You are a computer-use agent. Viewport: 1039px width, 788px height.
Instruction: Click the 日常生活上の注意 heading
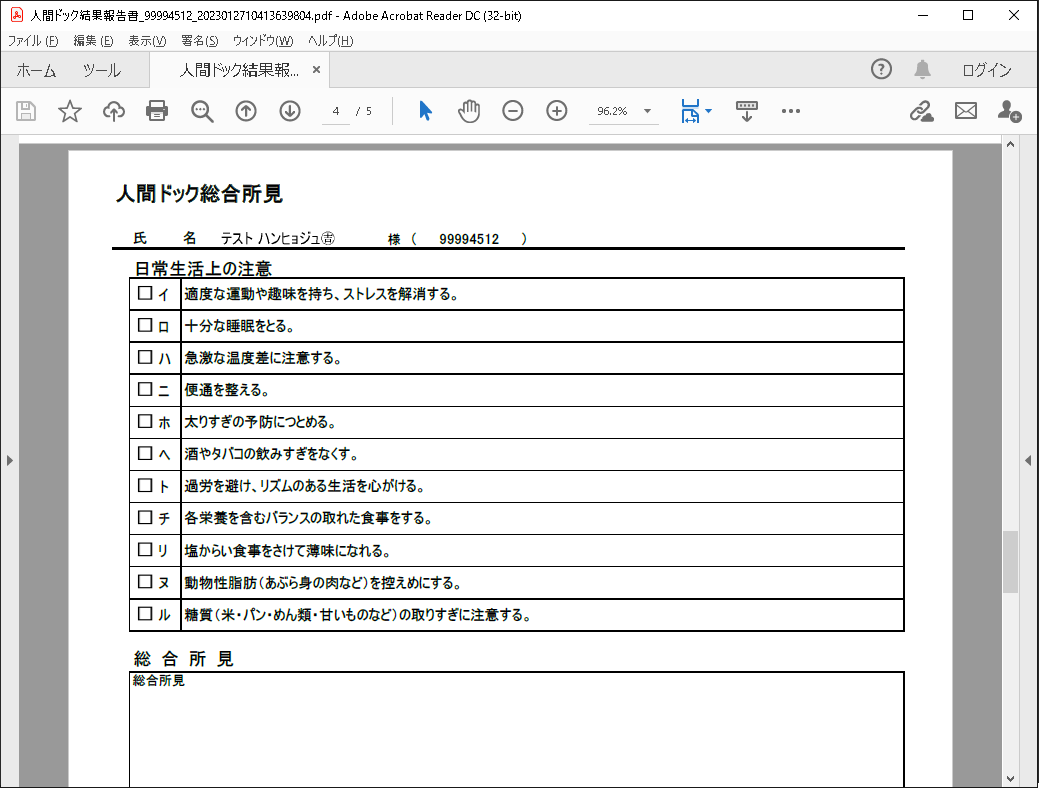203,268
